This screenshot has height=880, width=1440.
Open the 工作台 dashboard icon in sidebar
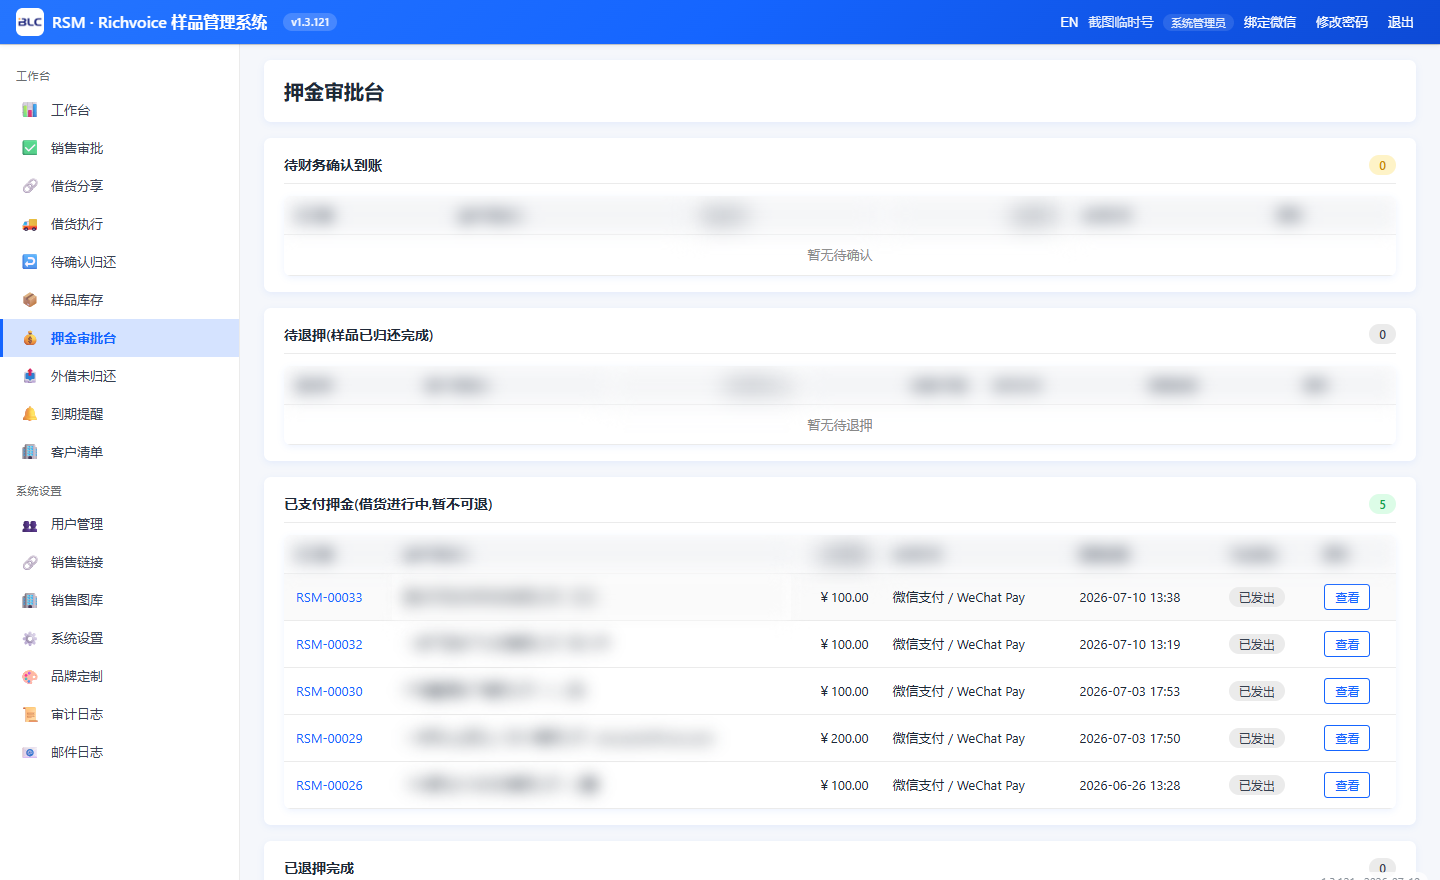[x=30, y=110]
